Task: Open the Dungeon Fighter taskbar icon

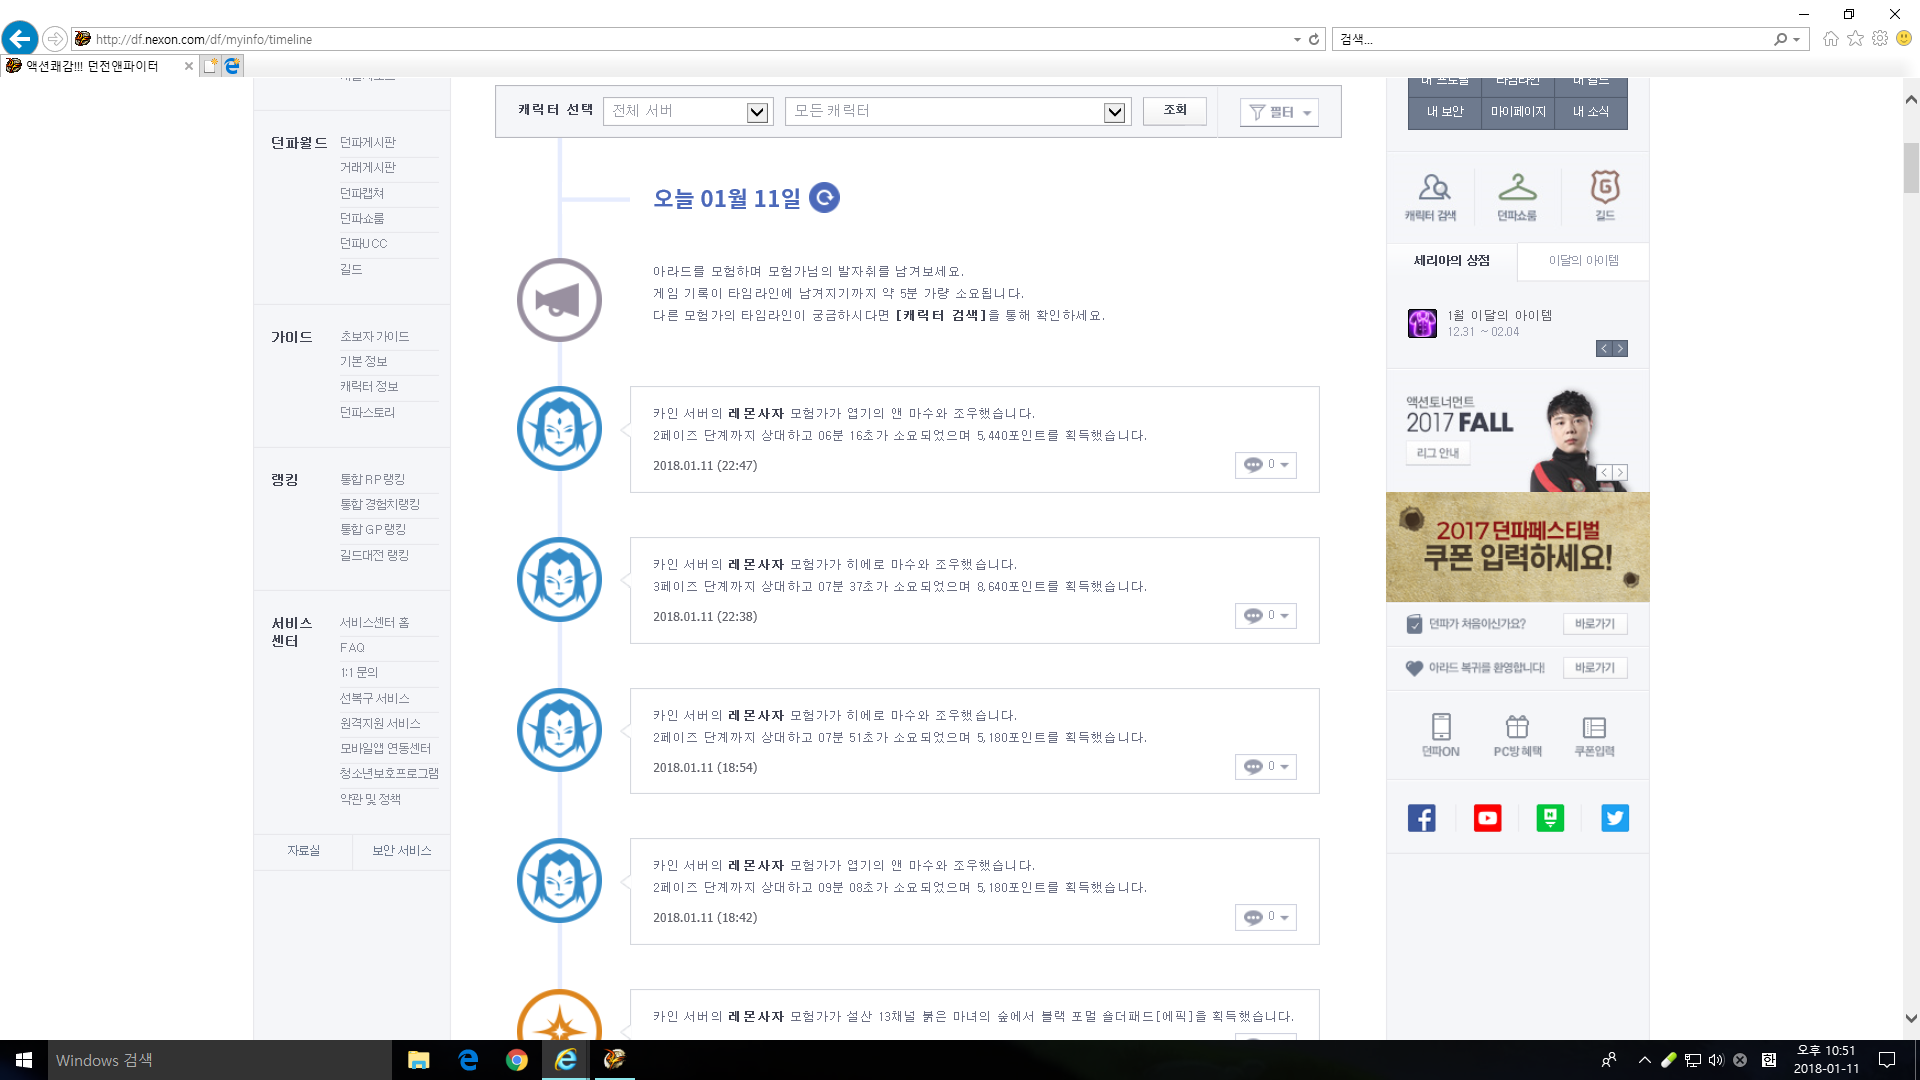Action: [614, 1060]
